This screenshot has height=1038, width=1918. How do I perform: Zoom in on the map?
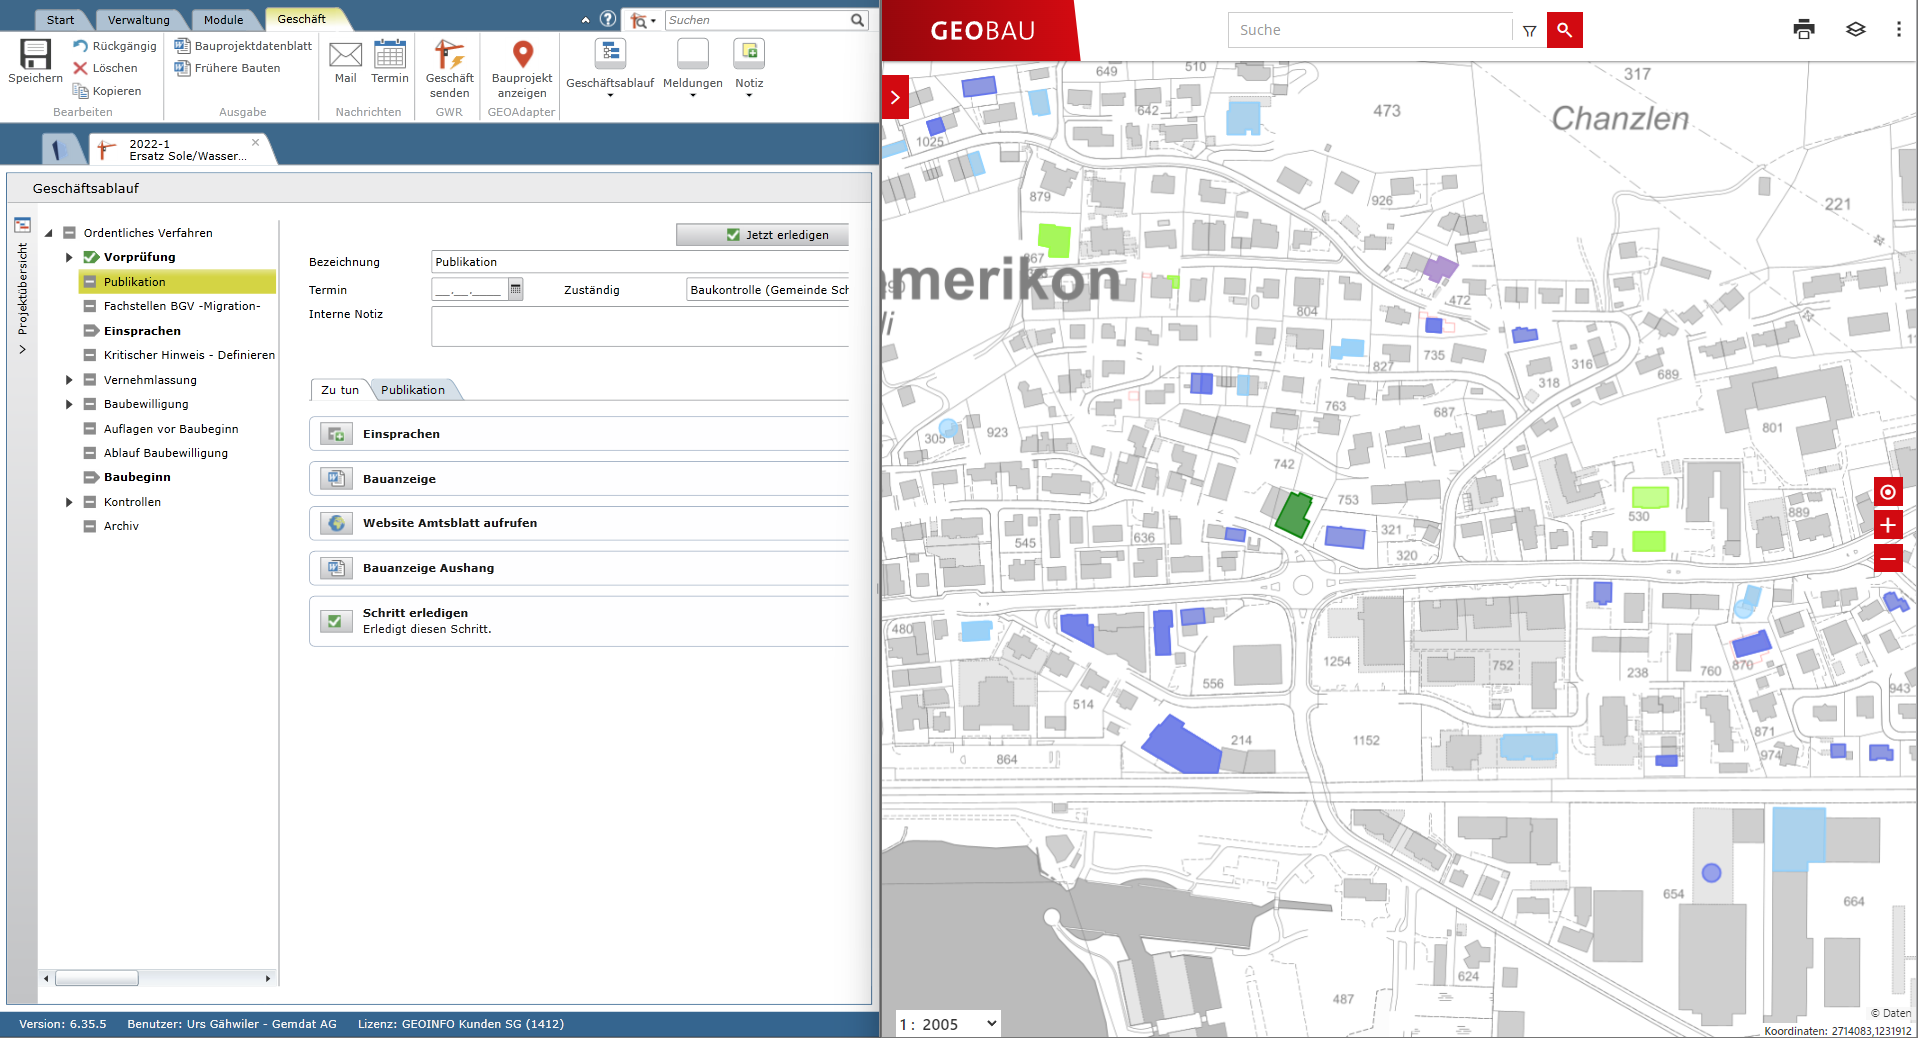click(x=1887, y=525)
